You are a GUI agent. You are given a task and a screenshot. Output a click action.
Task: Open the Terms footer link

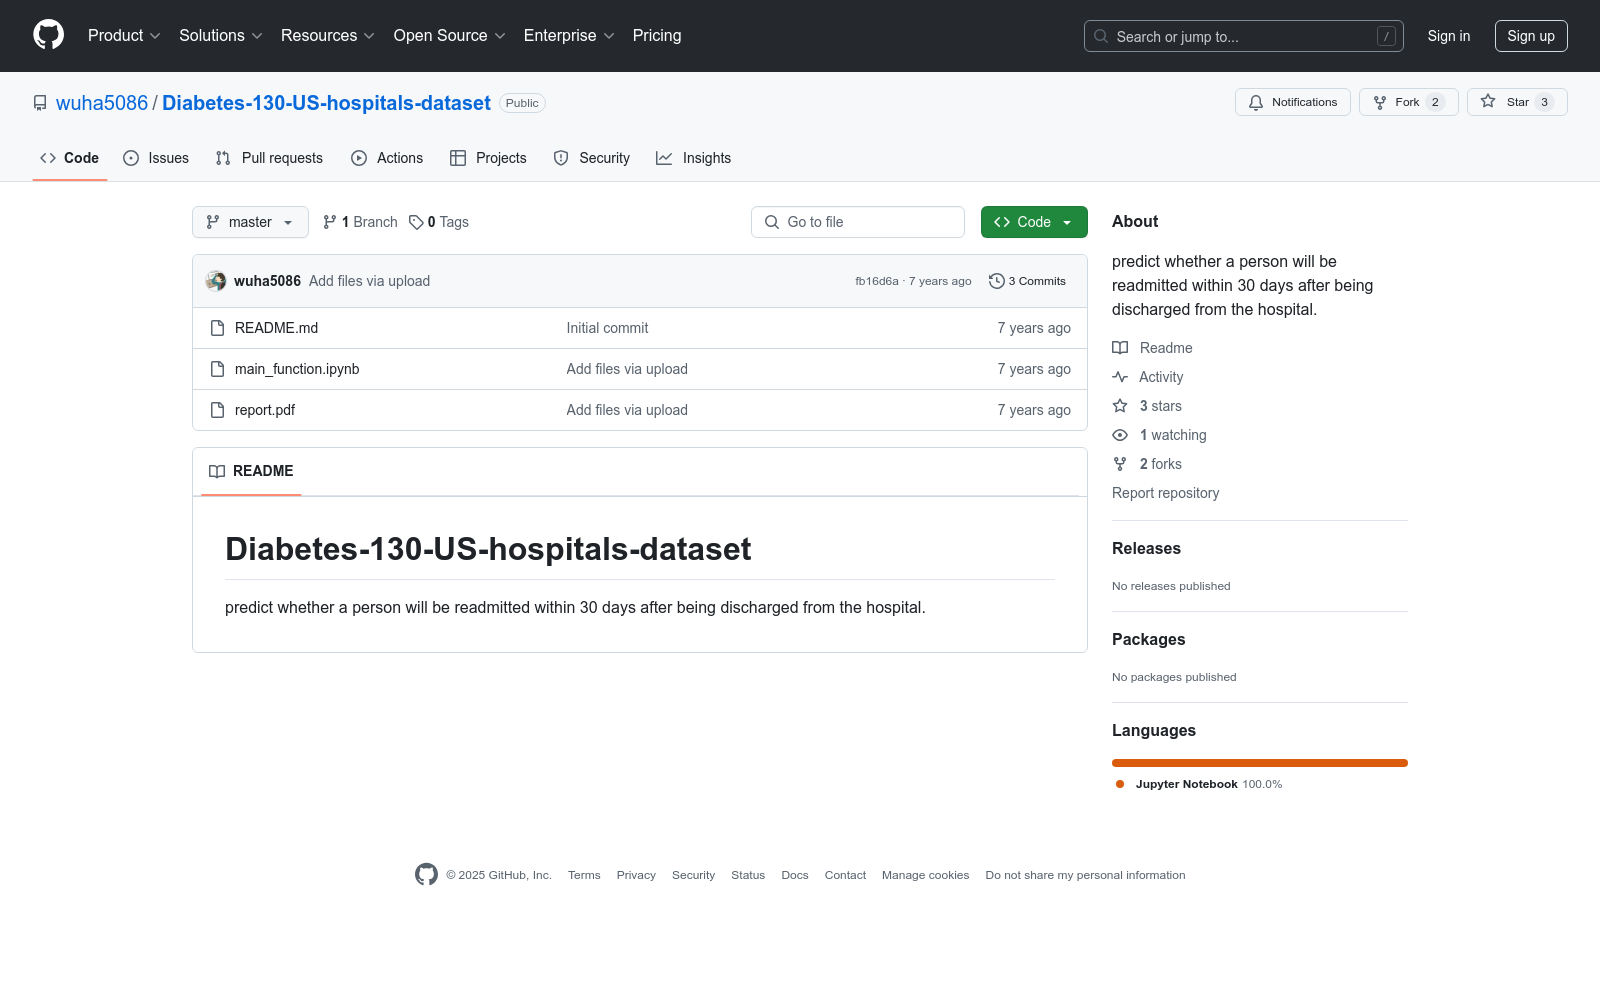(584, 875)
